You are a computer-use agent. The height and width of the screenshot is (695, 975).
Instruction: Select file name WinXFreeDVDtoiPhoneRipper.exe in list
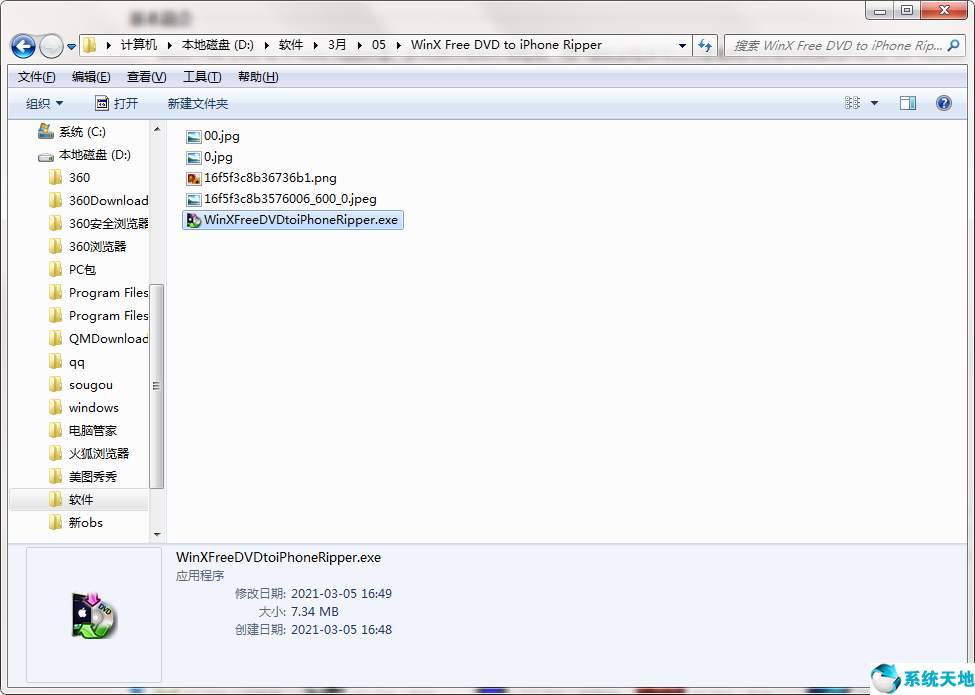tap(301, 219)
